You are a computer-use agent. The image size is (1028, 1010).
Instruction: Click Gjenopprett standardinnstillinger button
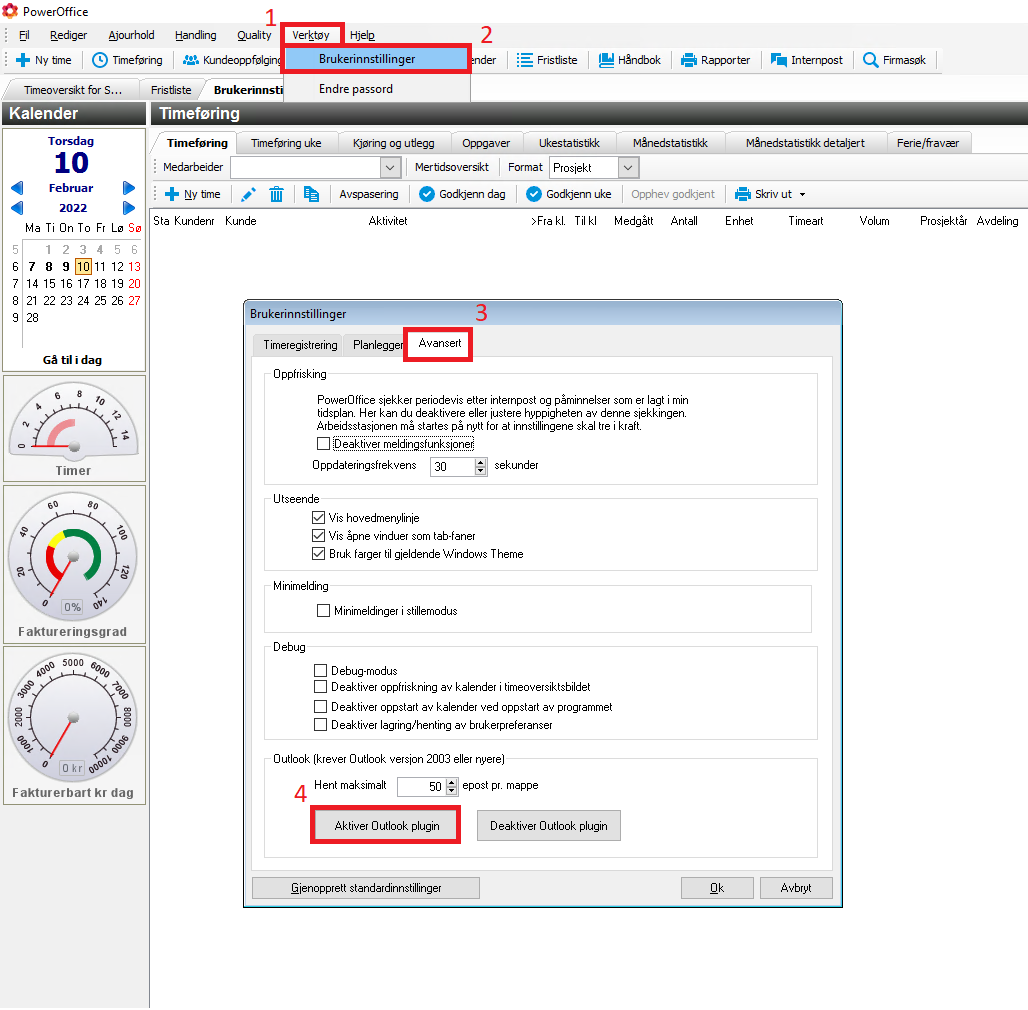pyautogui.click(x=366, y=888)
